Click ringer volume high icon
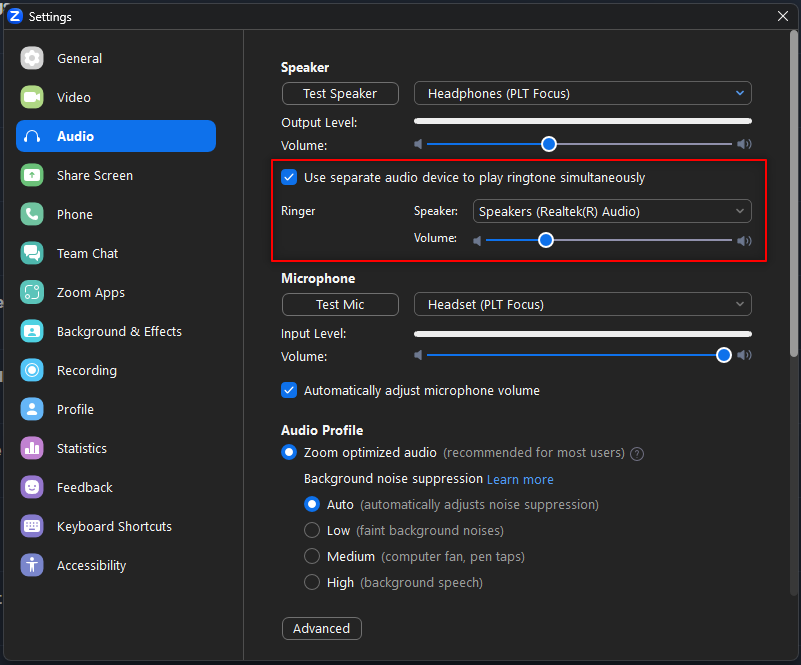801x665 pixels. (x=744, y=241)
